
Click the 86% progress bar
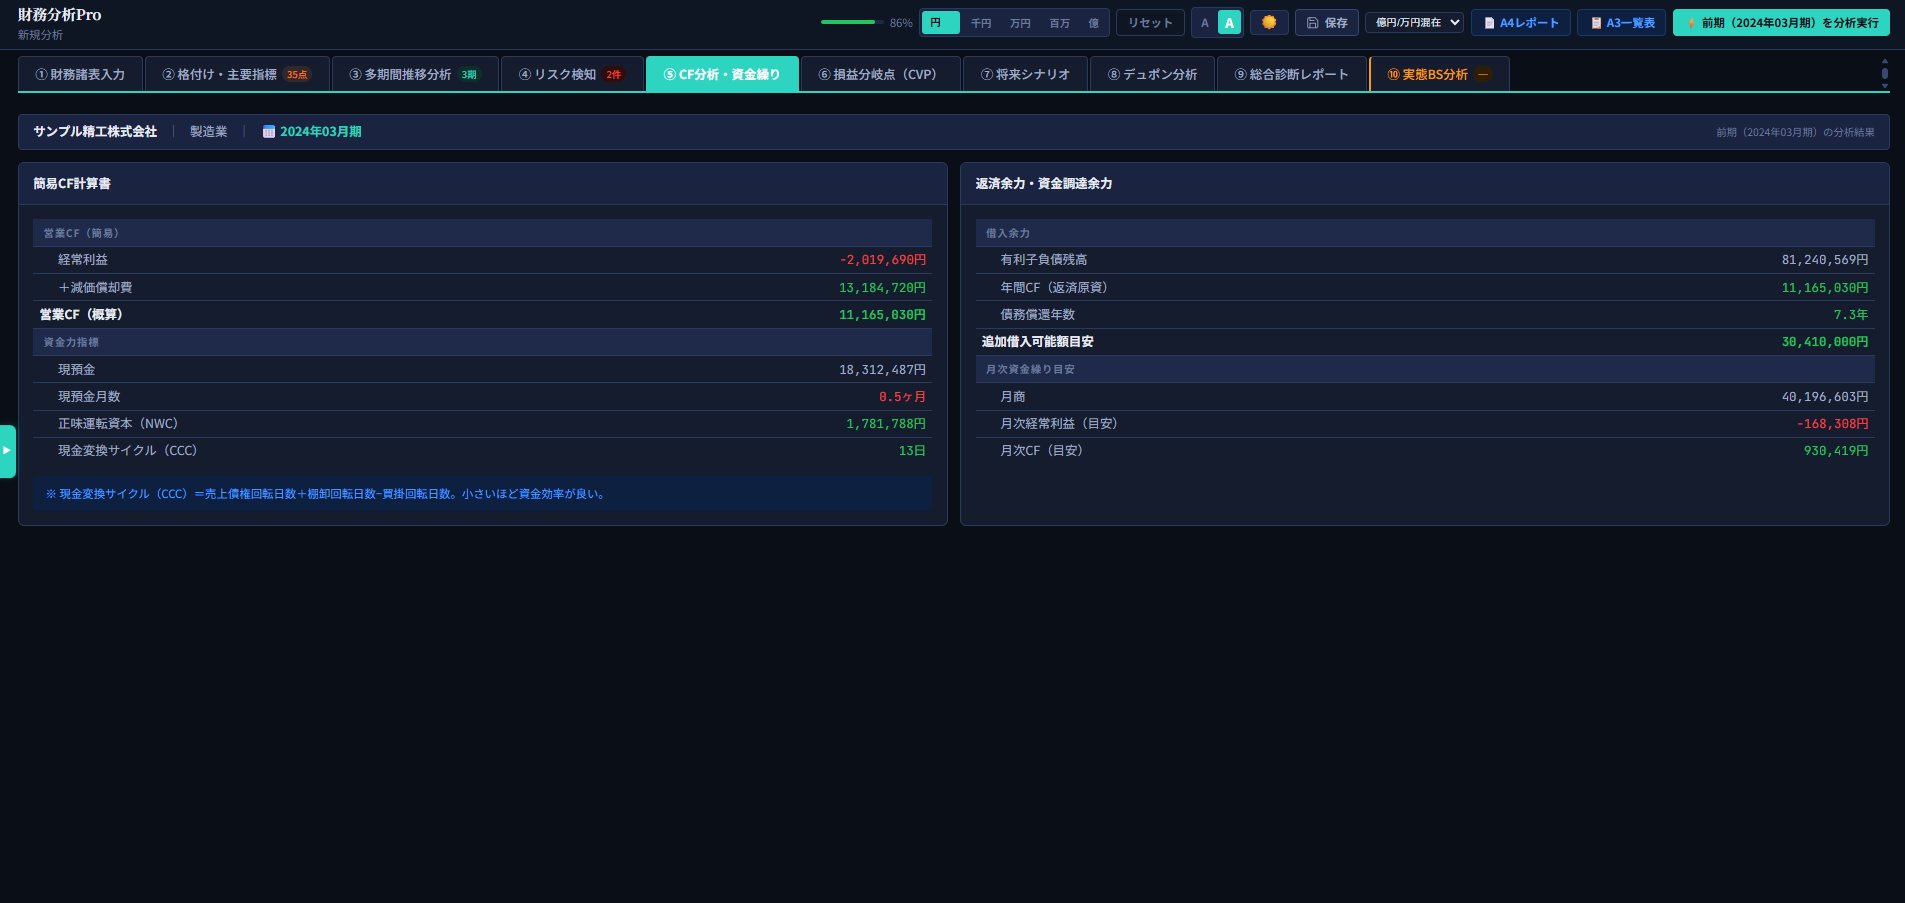click(x=852, y=22)
